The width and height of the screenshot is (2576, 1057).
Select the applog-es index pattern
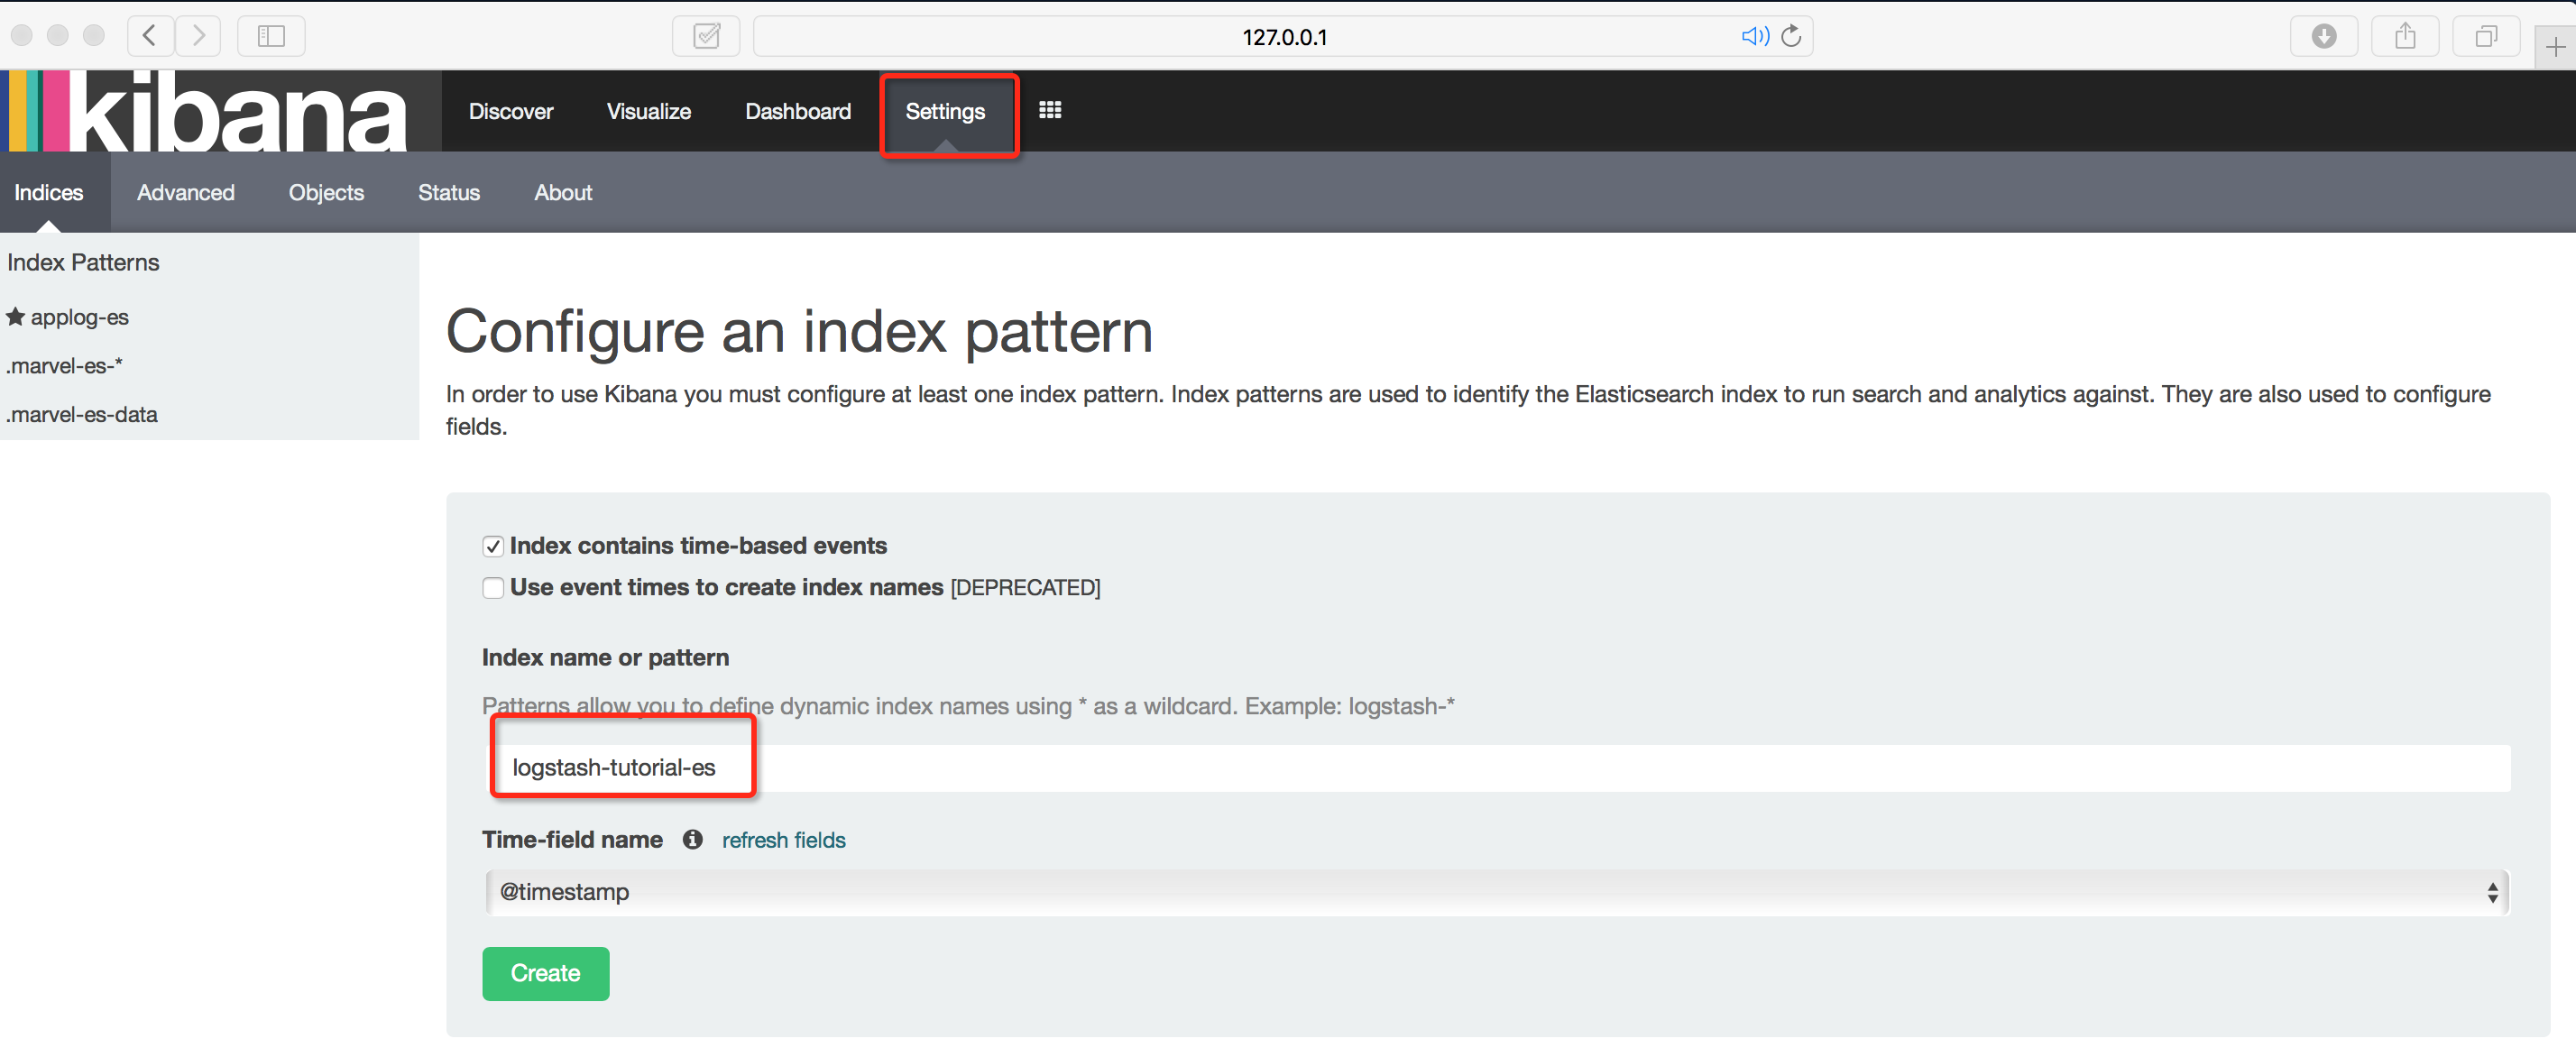tap(80, 317)
